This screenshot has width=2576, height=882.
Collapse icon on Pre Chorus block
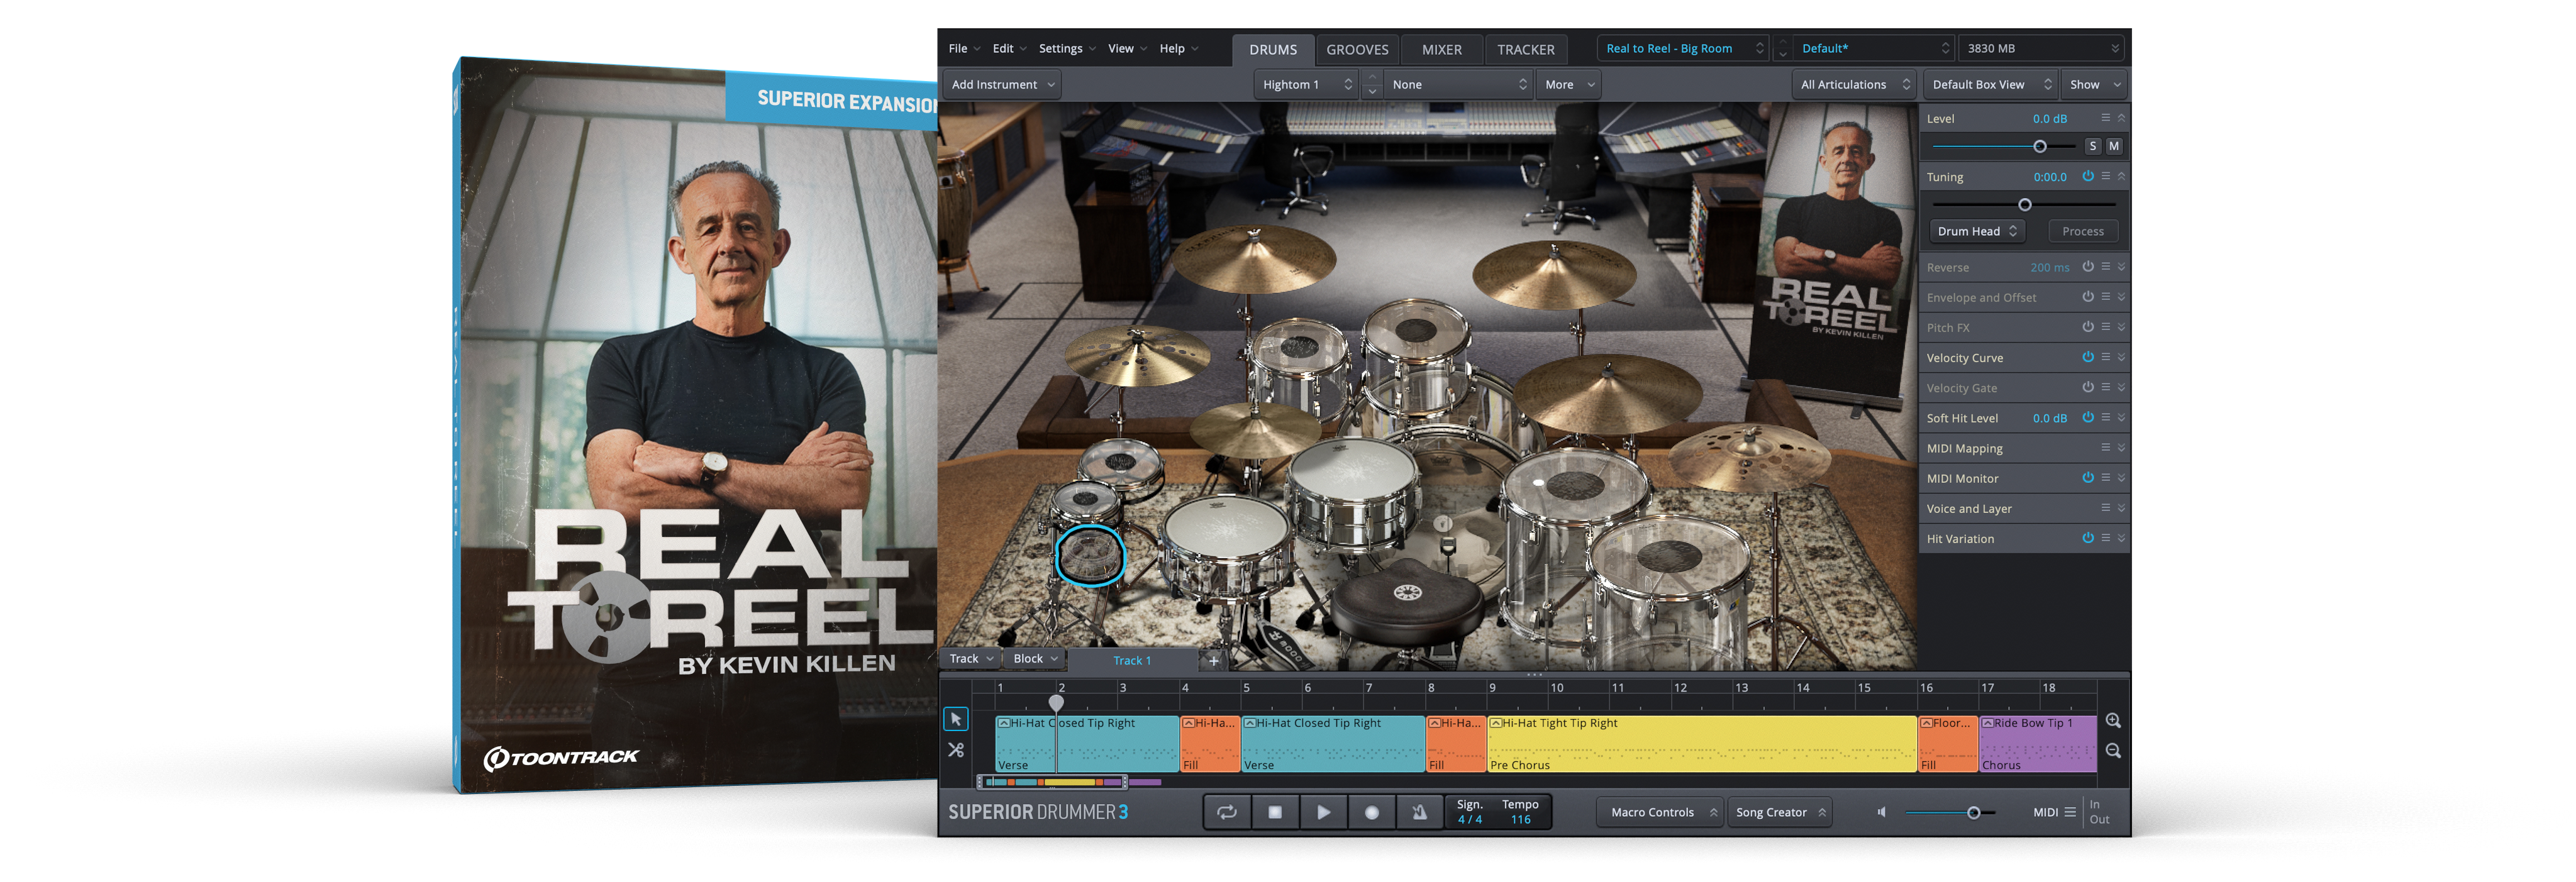(x=1495, y=723)
